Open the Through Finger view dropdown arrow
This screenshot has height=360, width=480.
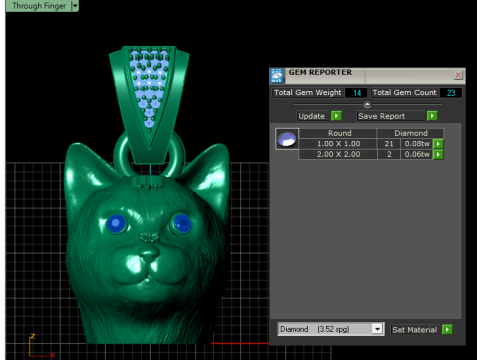tap(75, 6)
